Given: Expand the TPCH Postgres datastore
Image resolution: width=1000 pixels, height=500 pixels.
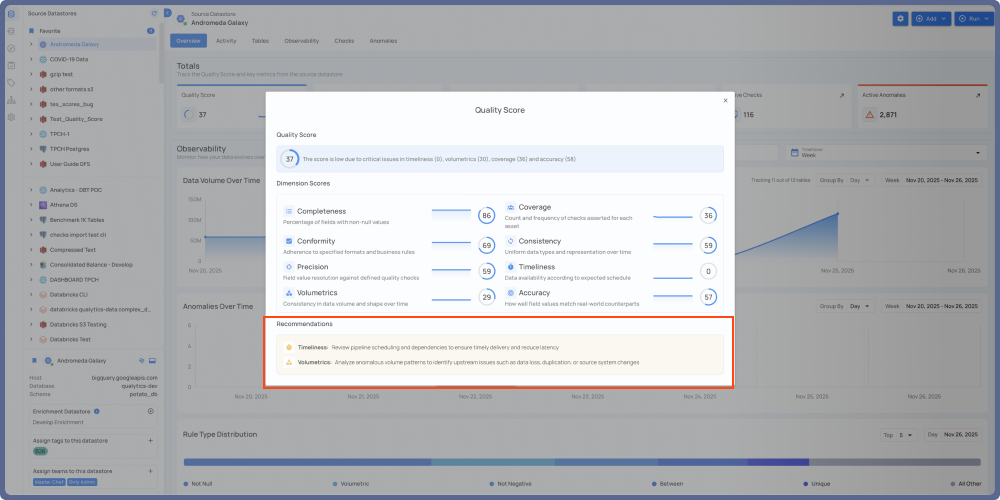Looking at the screenshot, I should (x=31, y=148).
